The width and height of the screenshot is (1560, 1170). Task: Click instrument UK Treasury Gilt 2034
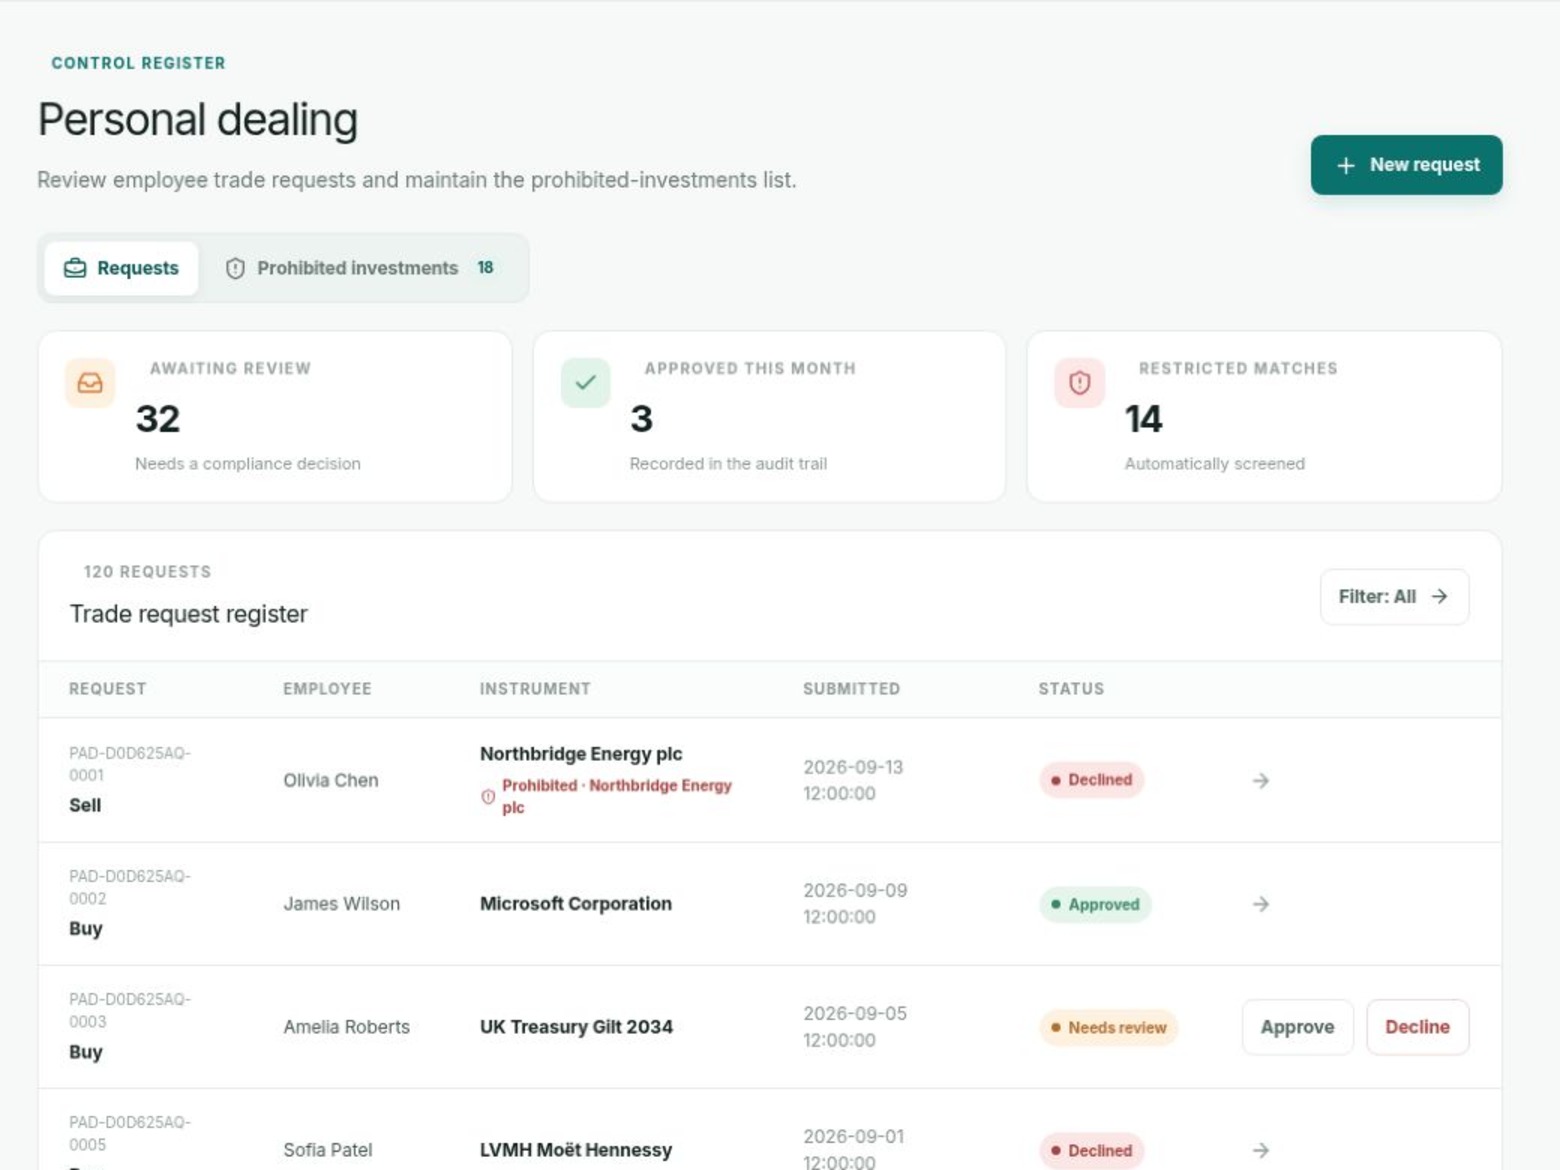tap(576, 1027)
